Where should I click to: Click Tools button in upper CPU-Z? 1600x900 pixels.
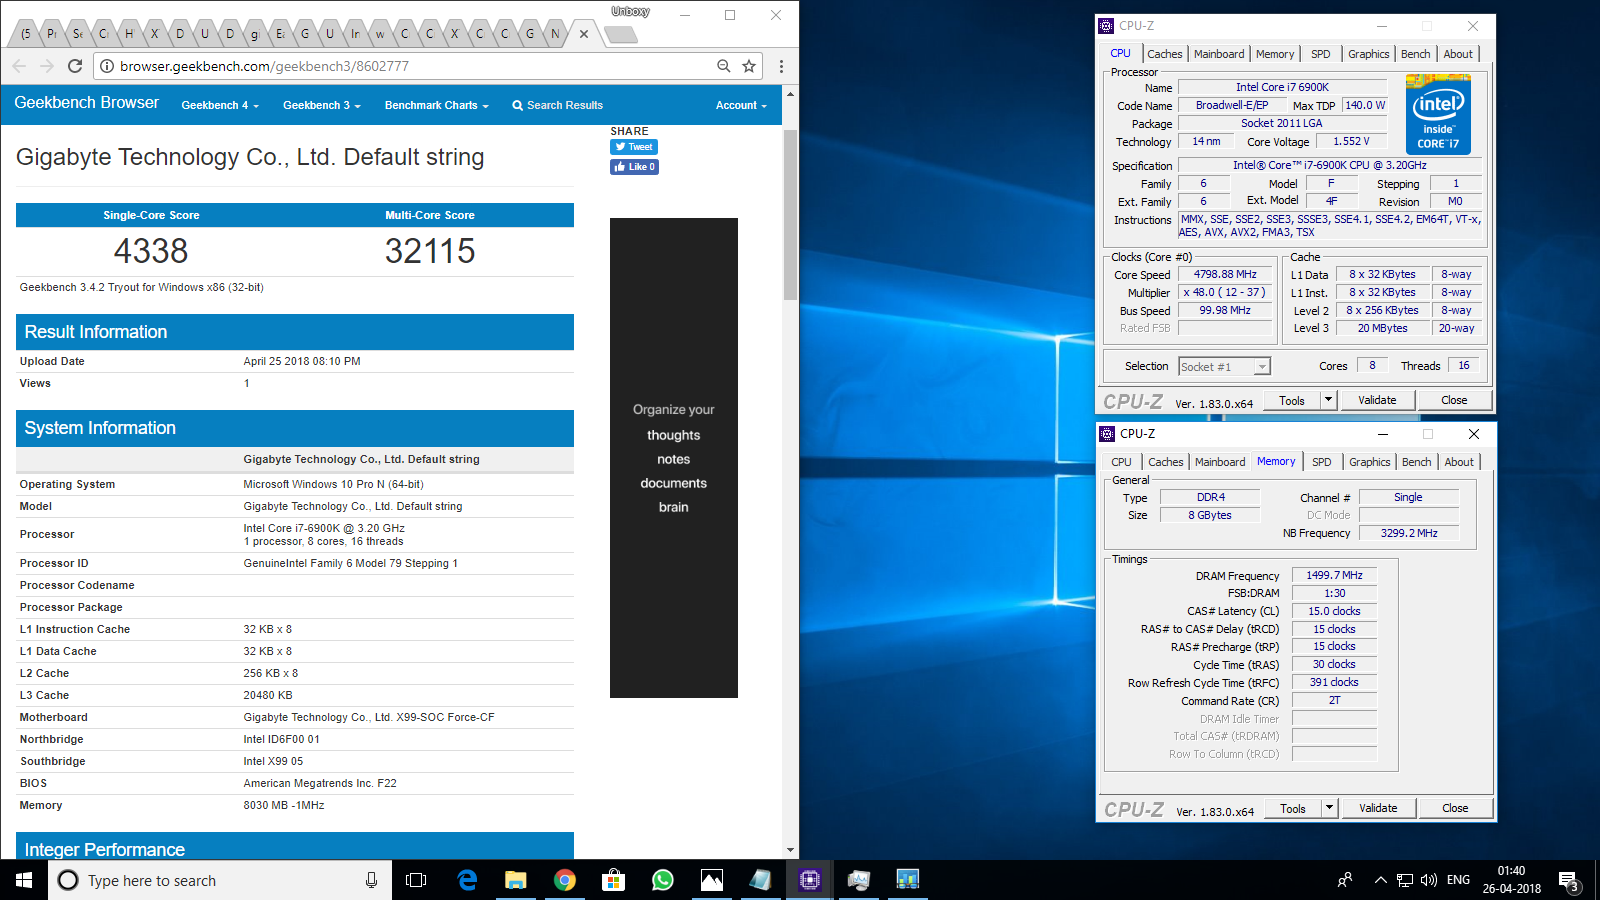click(1292, 400)
